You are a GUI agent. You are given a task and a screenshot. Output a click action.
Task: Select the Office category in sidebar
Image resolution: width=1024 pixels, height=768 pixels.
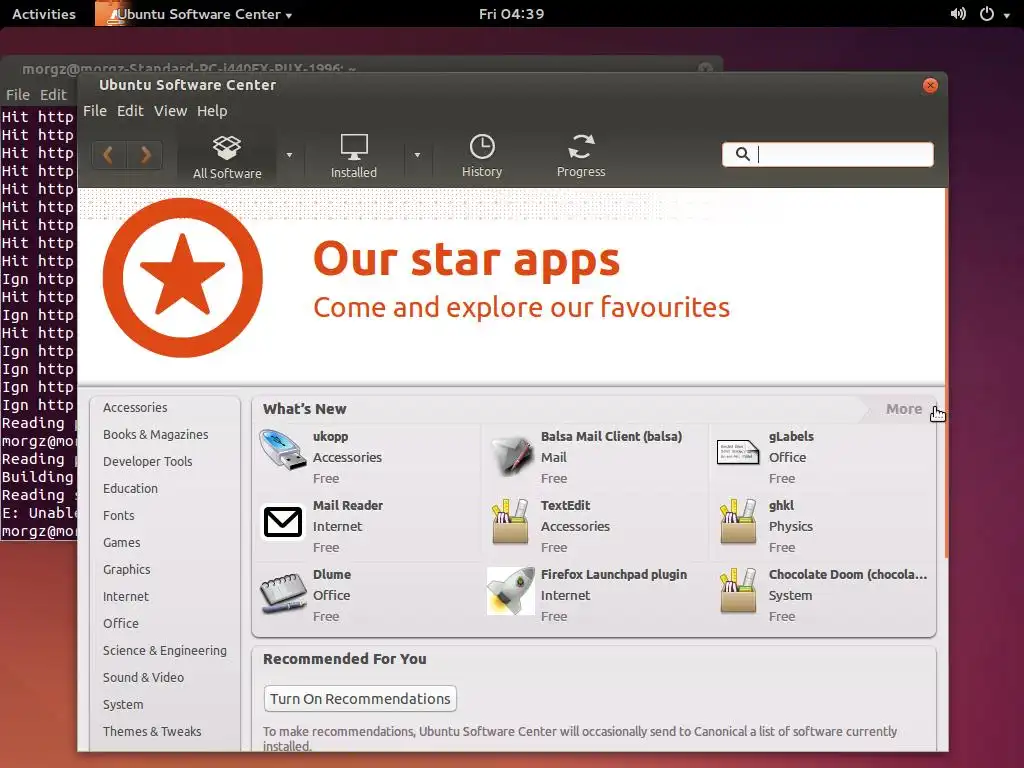coord(121,623)
